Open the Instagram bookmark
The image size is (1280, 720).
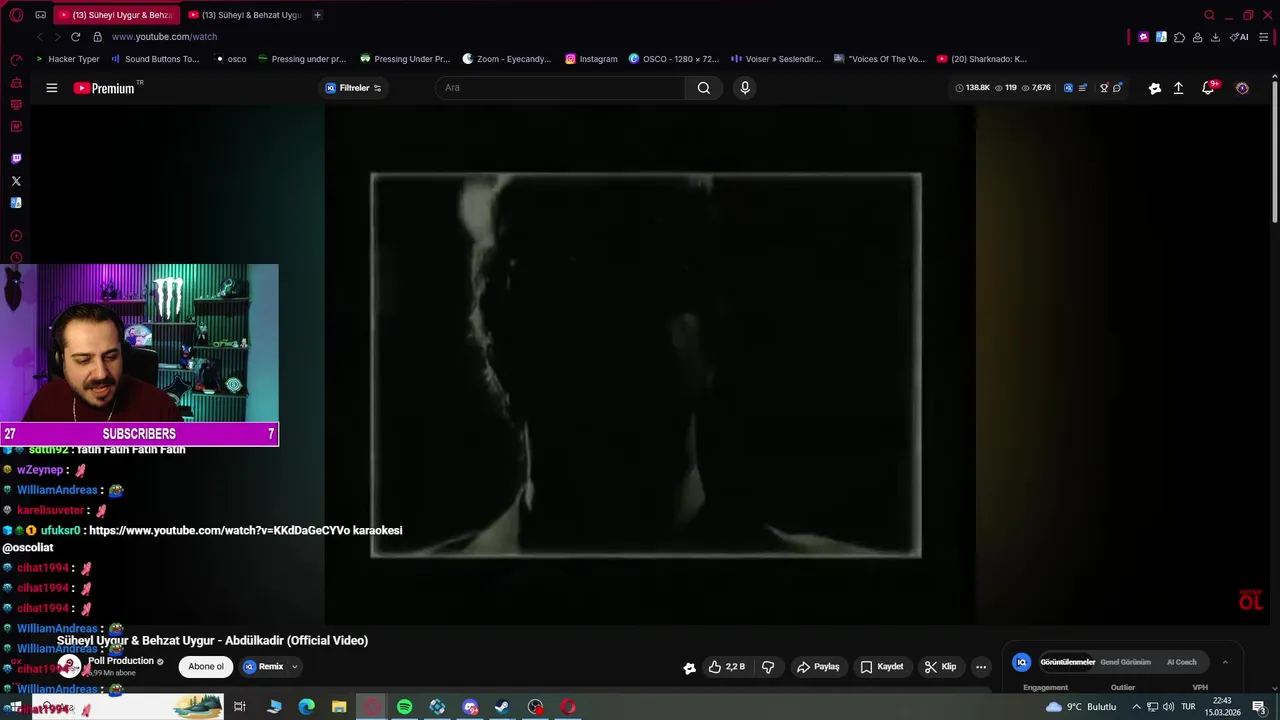(x=591, y=59)
